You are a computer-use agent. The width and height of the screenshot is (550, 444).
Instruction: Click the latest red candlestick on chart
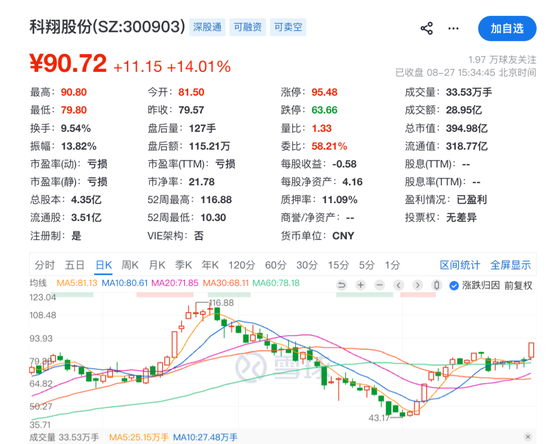pyautogui.click(x=531, y=350)
